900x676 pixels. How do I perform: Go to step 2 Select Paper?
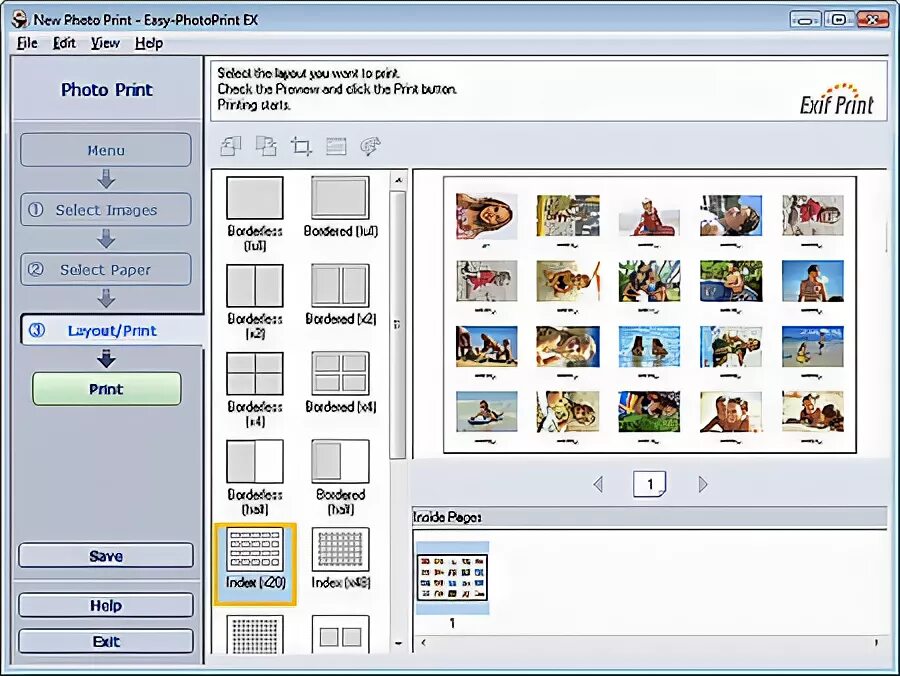[x=106, y=269]
